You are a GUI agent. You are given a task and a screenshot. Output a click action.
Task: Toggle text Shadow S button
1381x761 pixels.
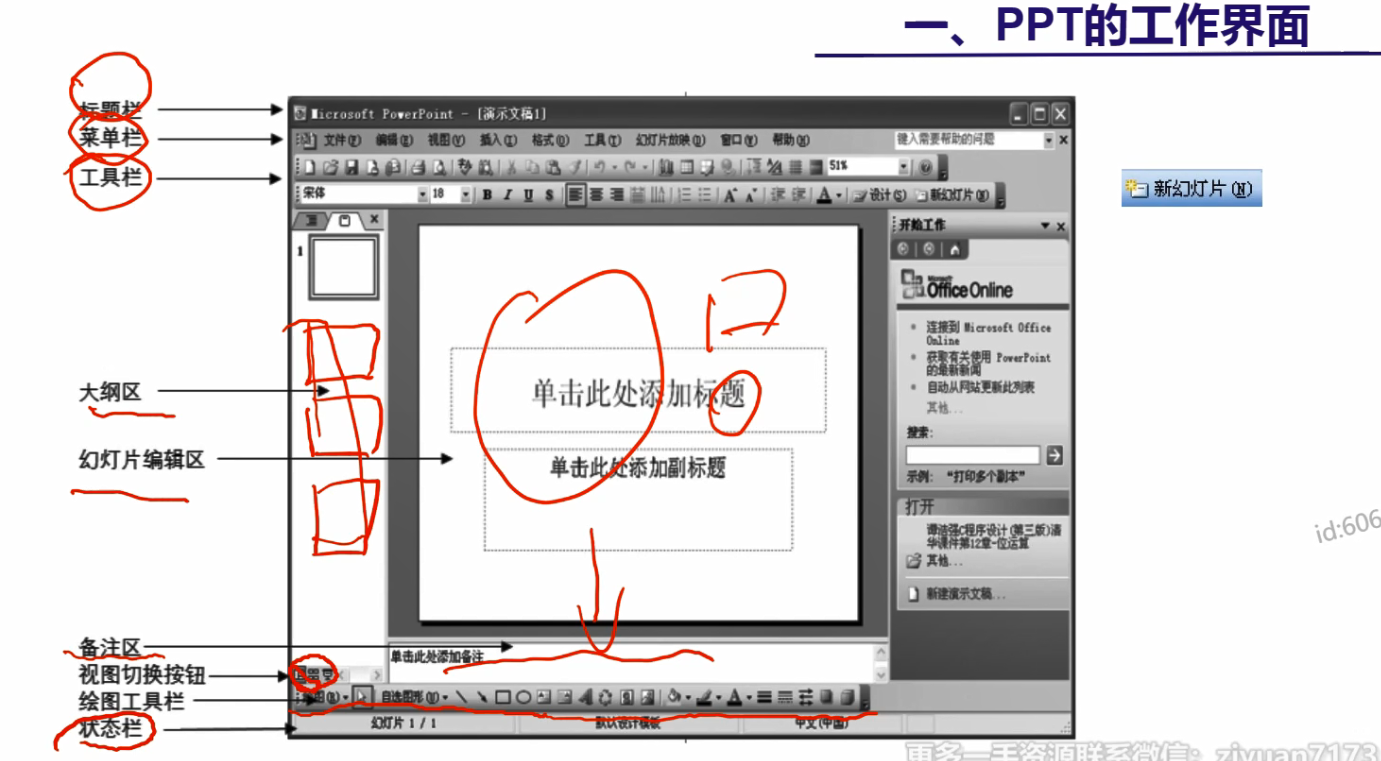(549, 194)
